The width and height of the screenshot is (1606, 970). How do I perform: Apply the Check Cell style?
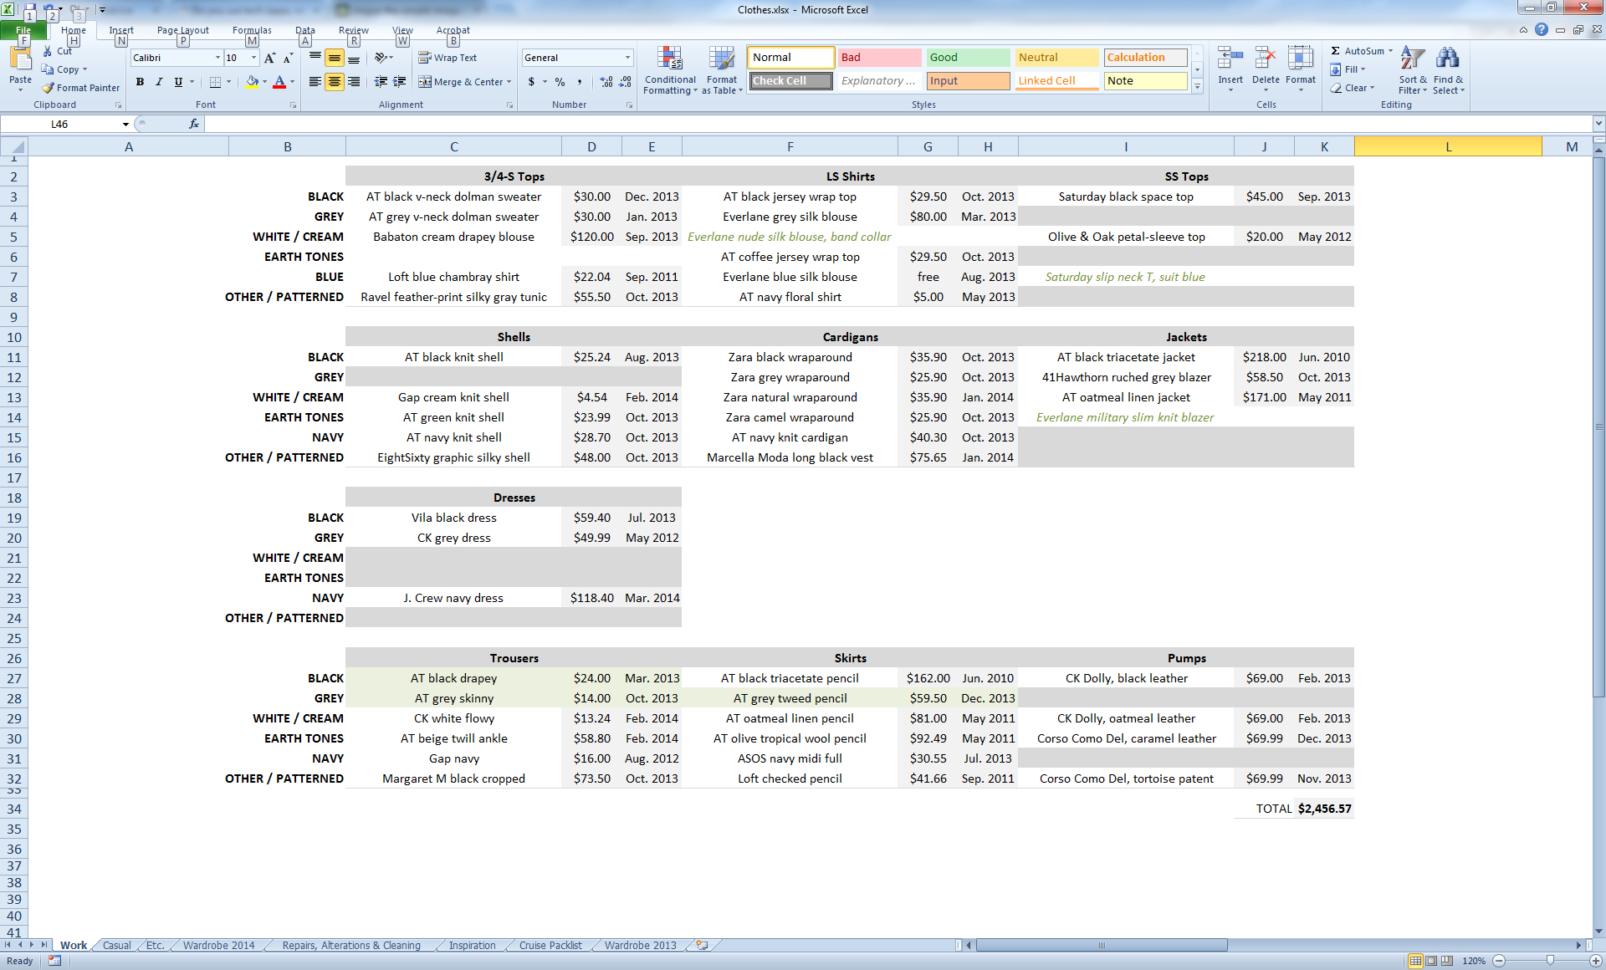(791, 81)
